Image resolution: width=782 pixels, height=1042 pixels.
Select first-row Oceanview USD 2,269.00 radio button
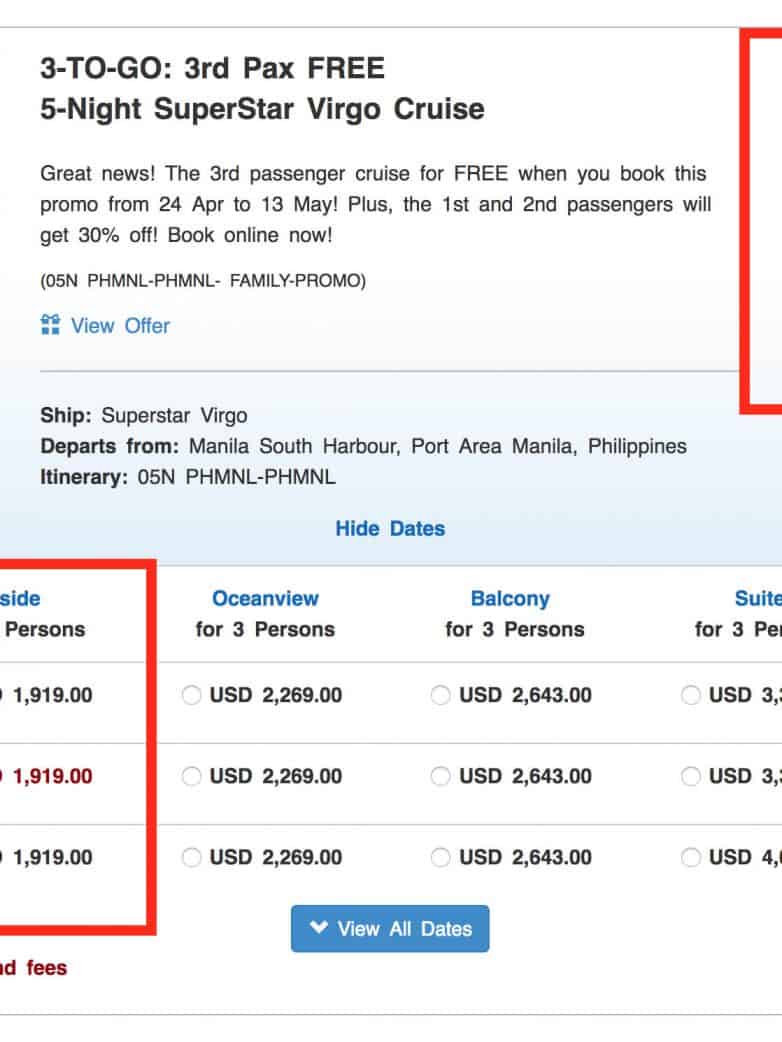point(192,695)
